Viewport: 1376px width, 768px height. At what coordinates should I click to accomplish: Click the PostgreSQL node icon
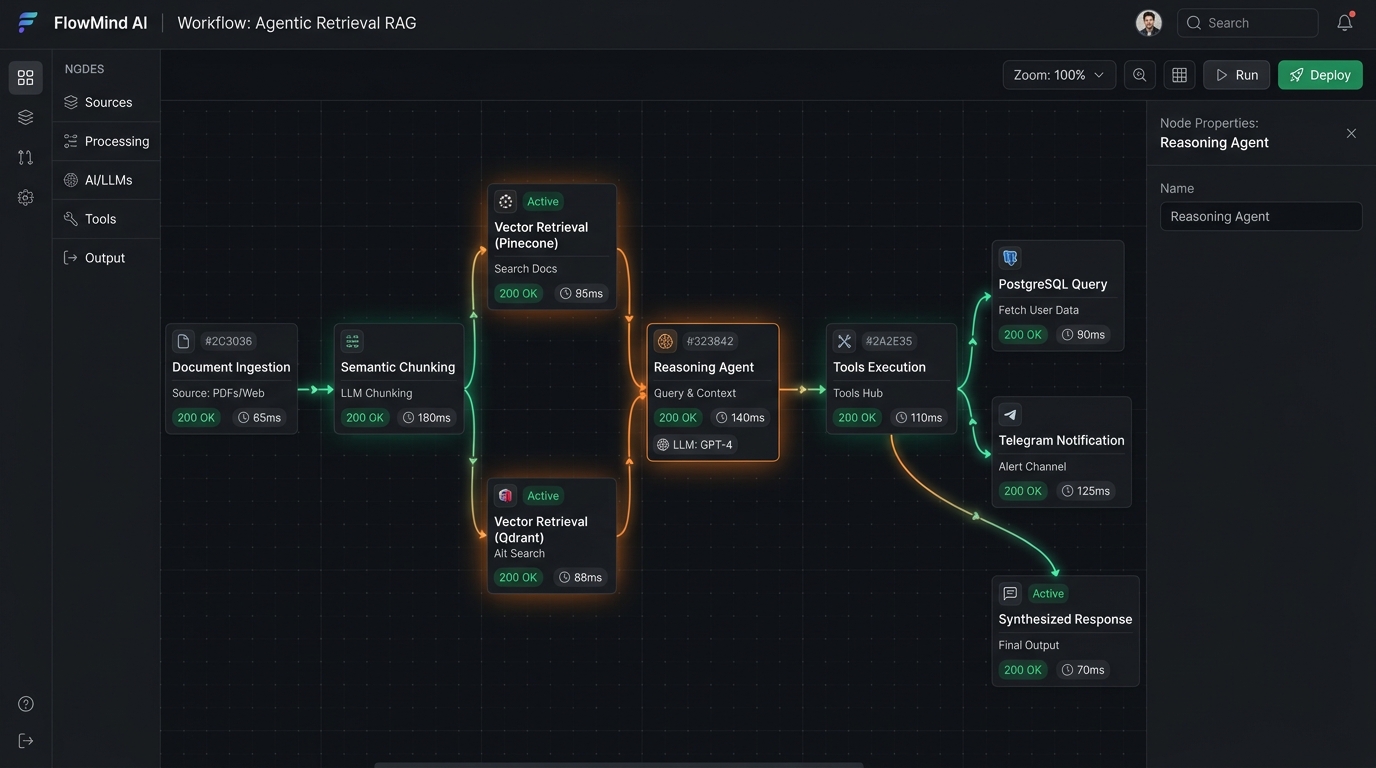[1010, 258]
